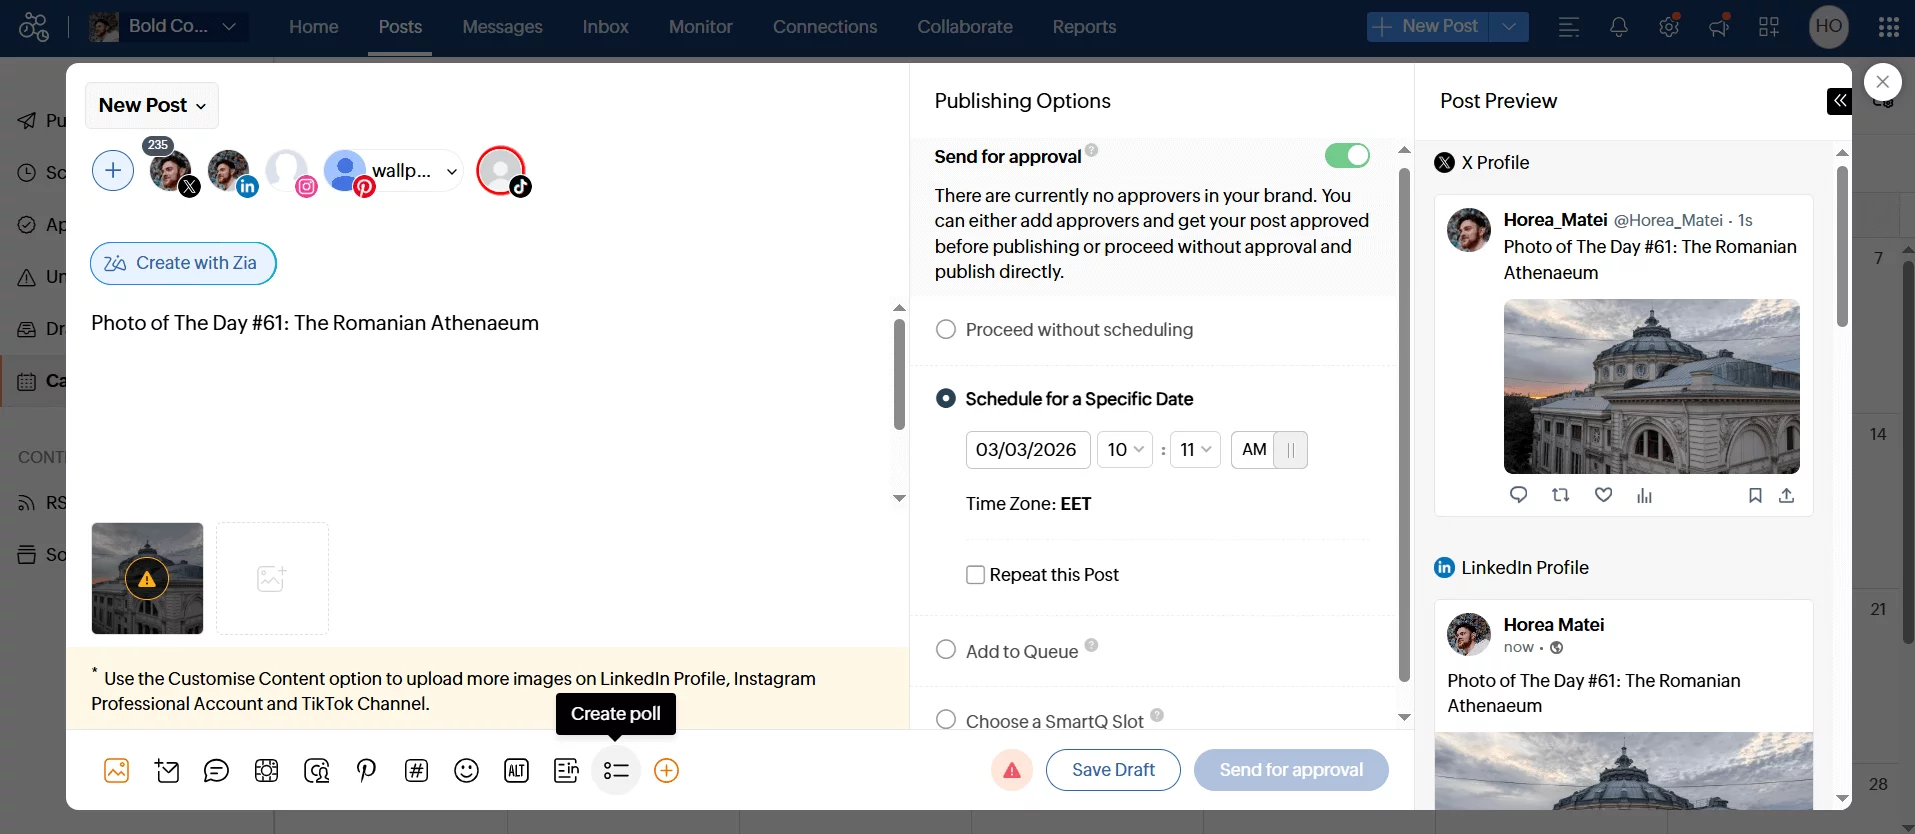The width and height of the screenshot is (1915, 834).
Task: Open settings gear in top bar
Action: coord(1669,27)
